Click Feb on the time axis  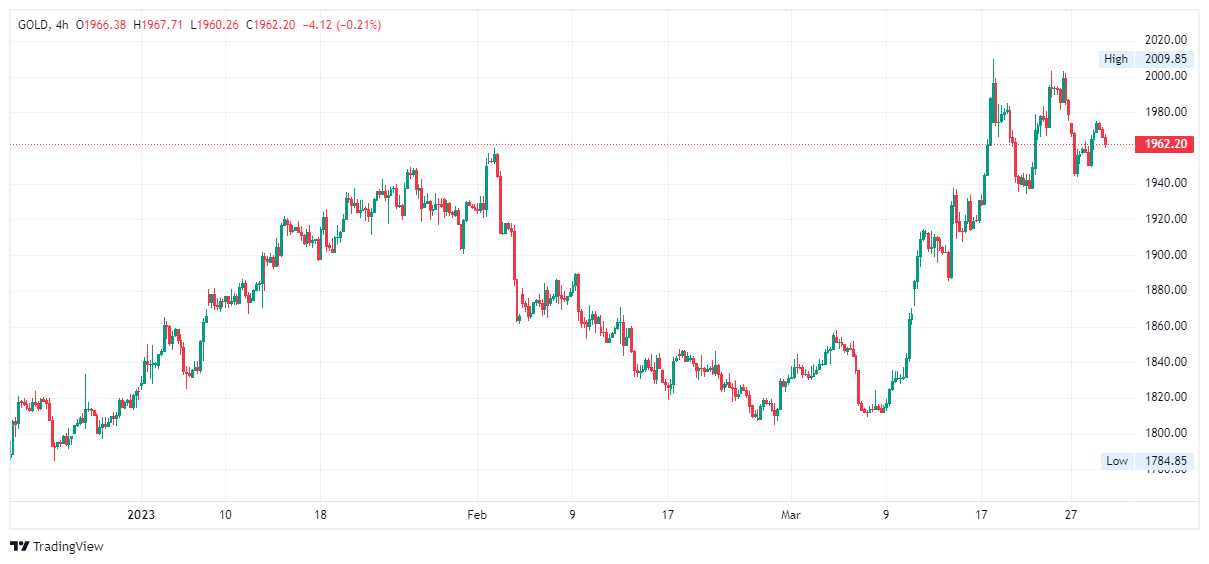[x=477, y=515]
